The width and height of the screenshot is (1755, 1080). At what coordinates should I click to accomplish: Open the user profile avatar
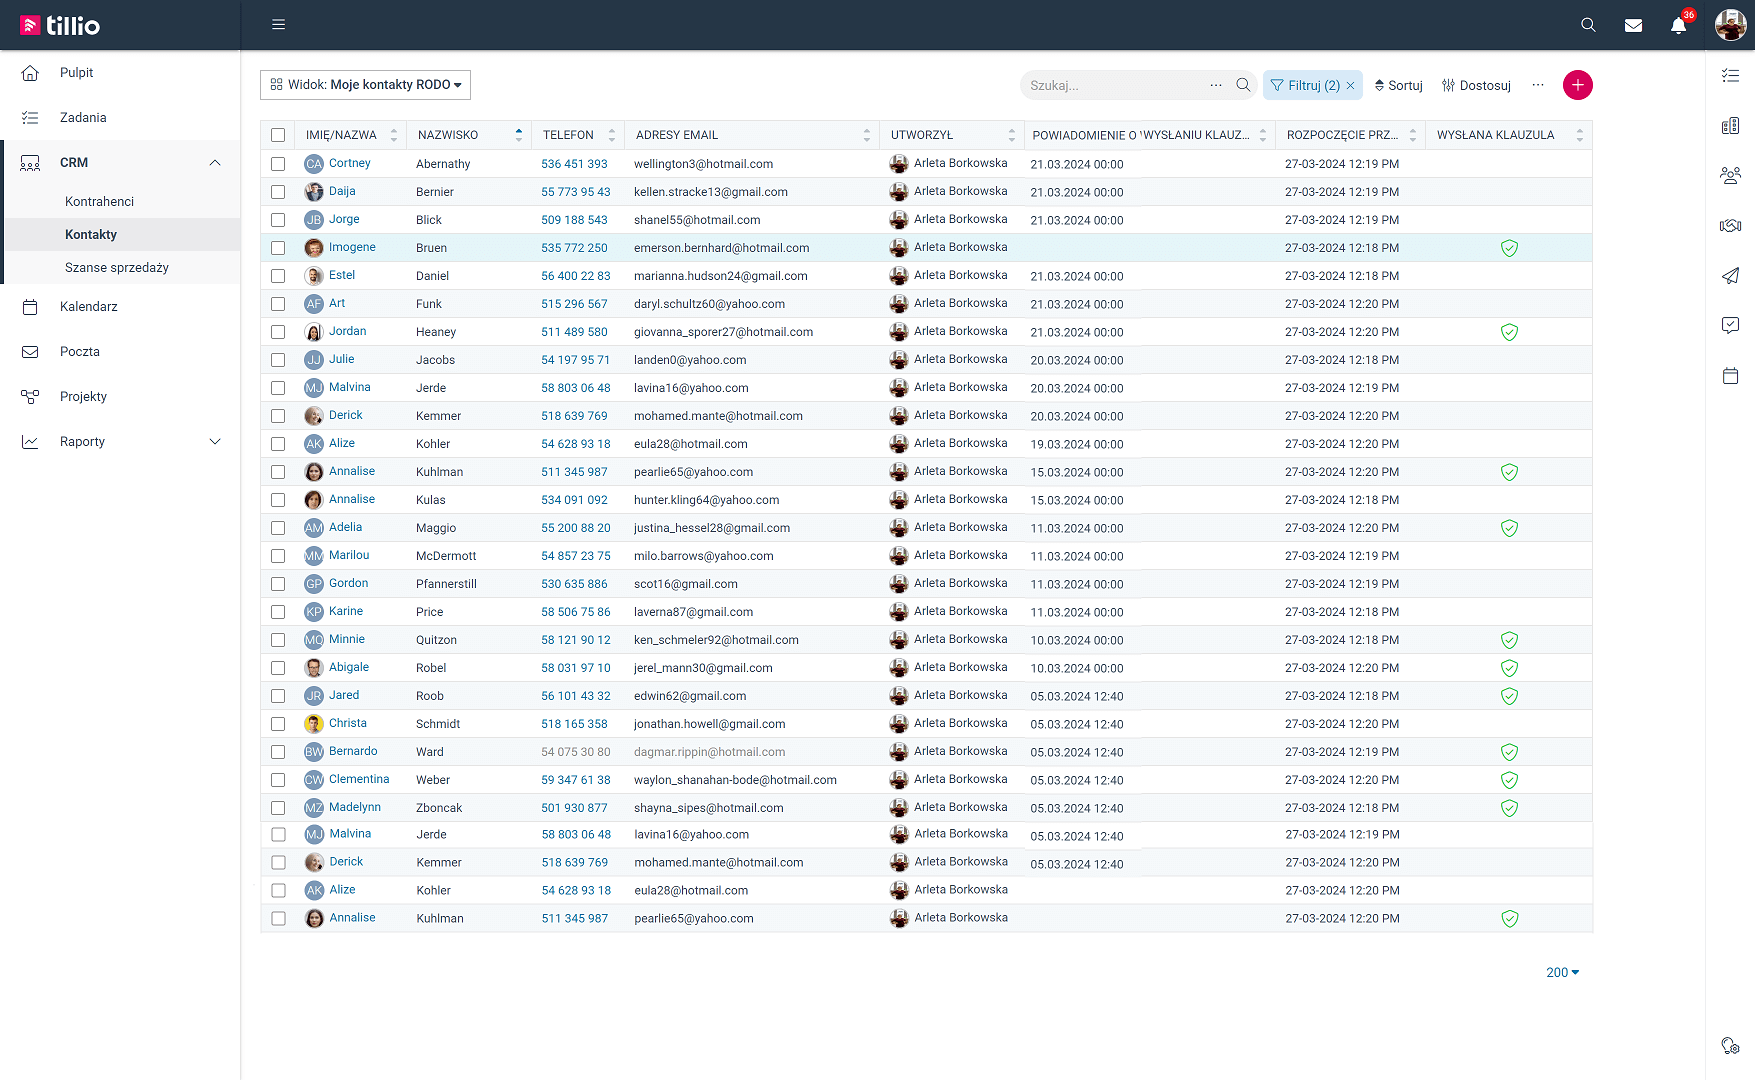(x=1730, y=25)
